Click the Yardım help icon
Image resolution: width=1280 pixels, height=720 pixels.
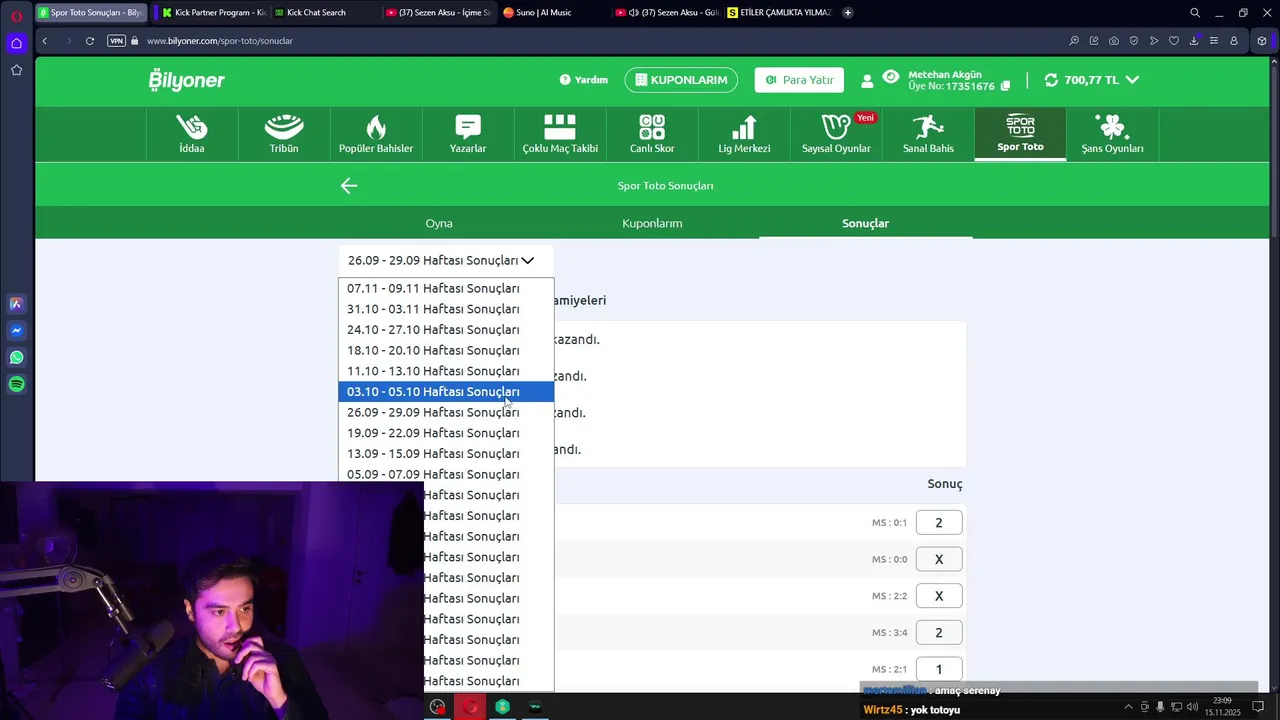[565, 80]
